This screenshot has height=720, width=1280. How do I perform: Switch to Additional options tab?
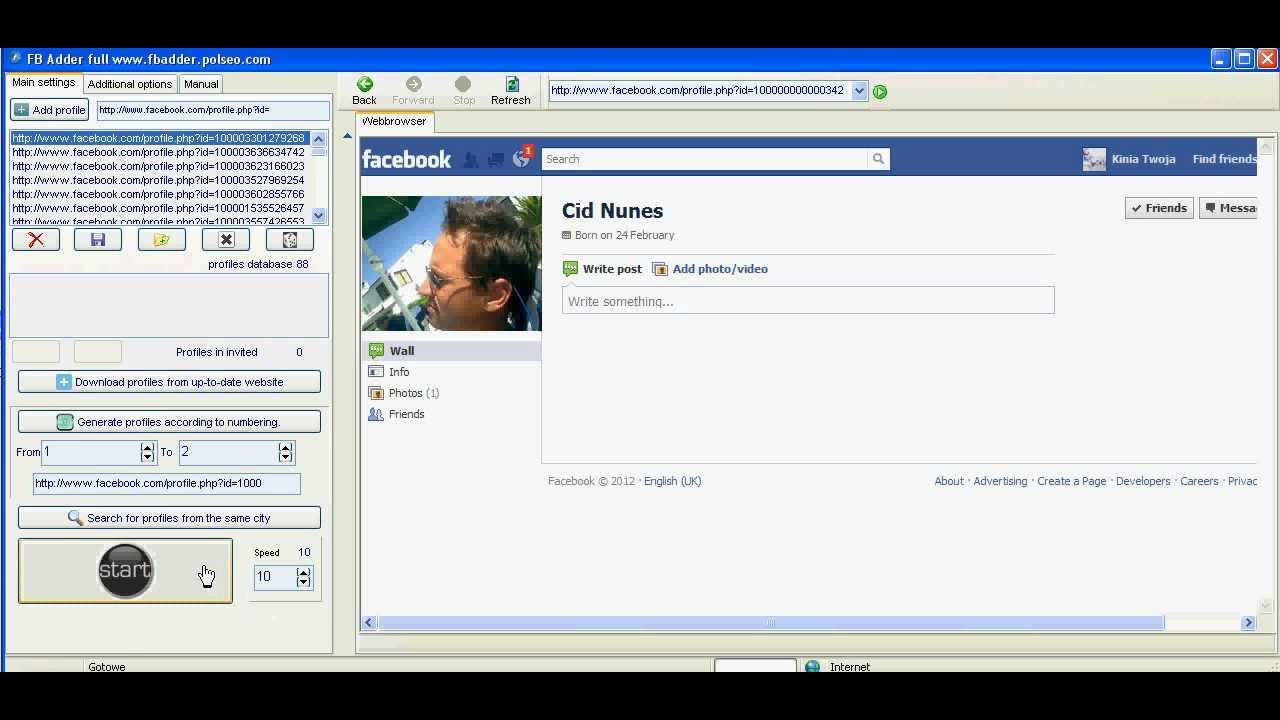tap(130, 84)
